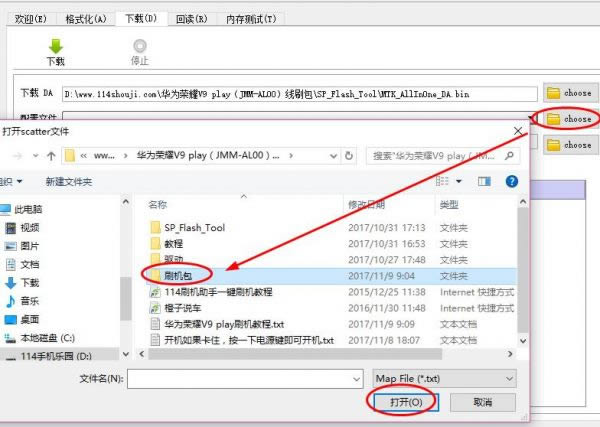Open the 回读(R) tab
600x427 pixels.
click(191, 19)
